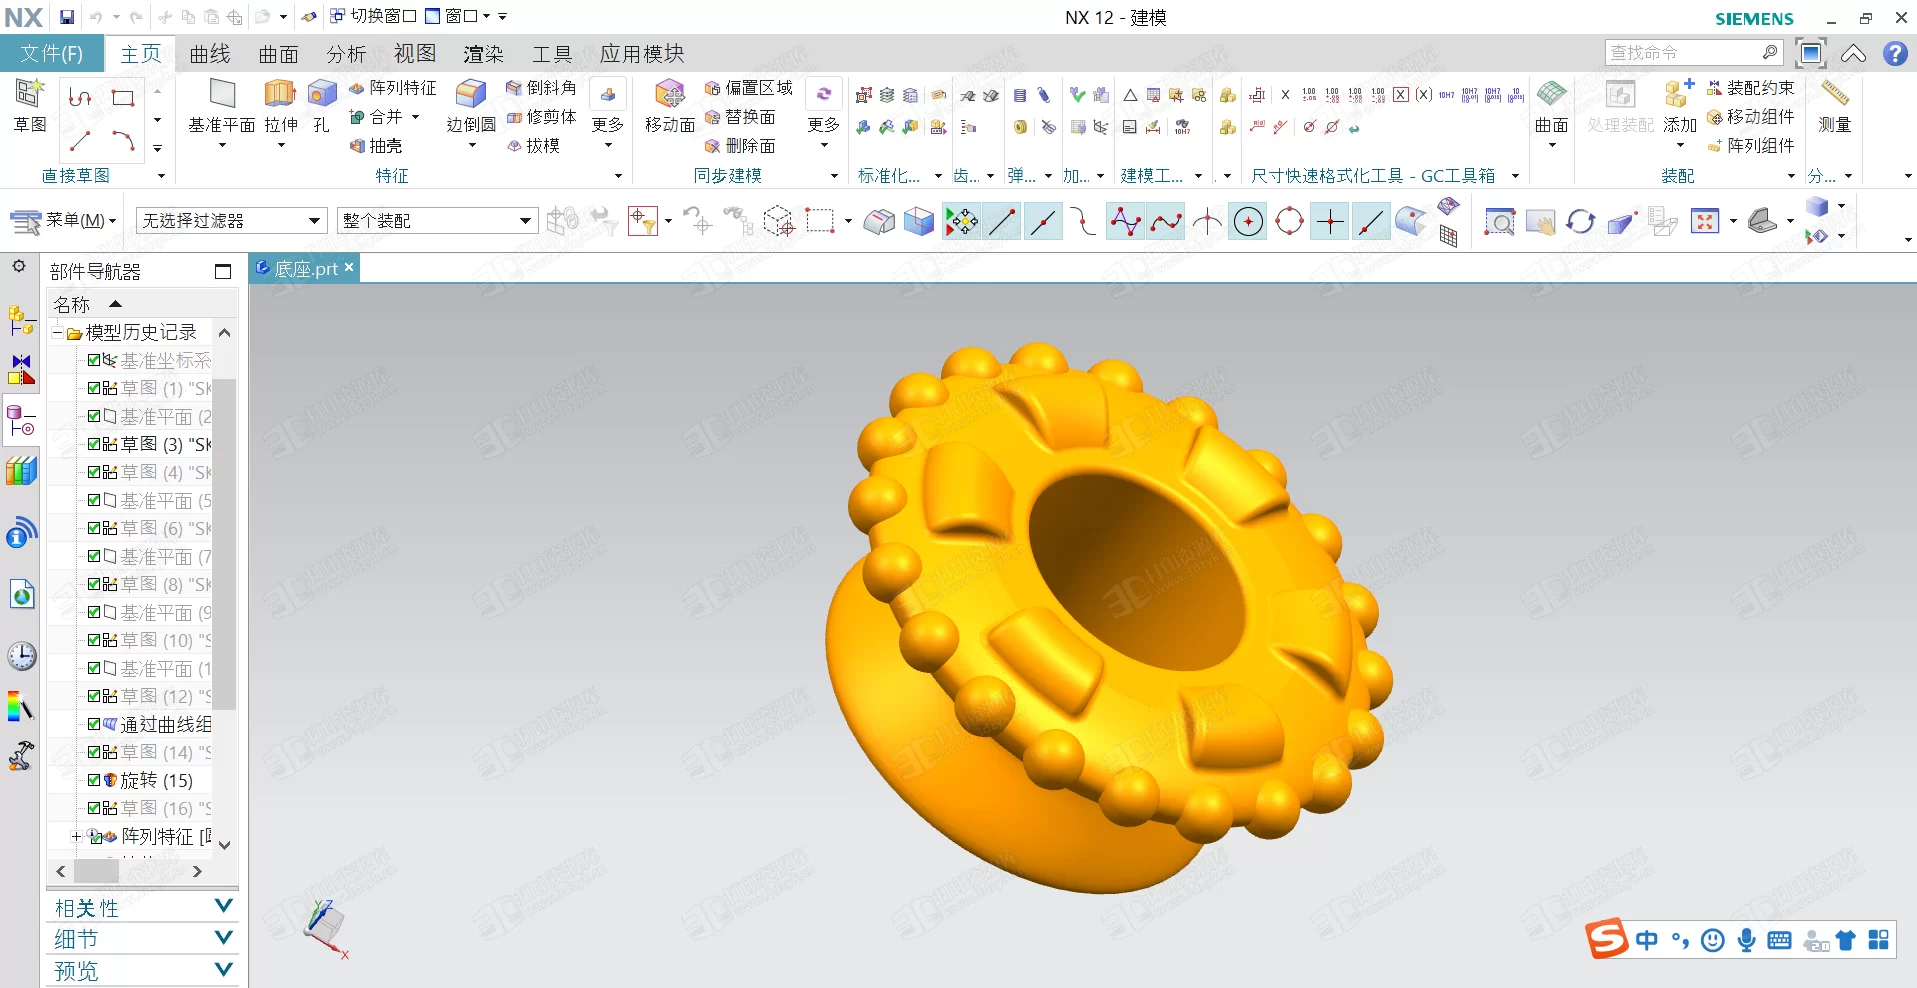Switch to the 分析 ribbon tab
Screen dimensions: 1917x988
[346, 54]
